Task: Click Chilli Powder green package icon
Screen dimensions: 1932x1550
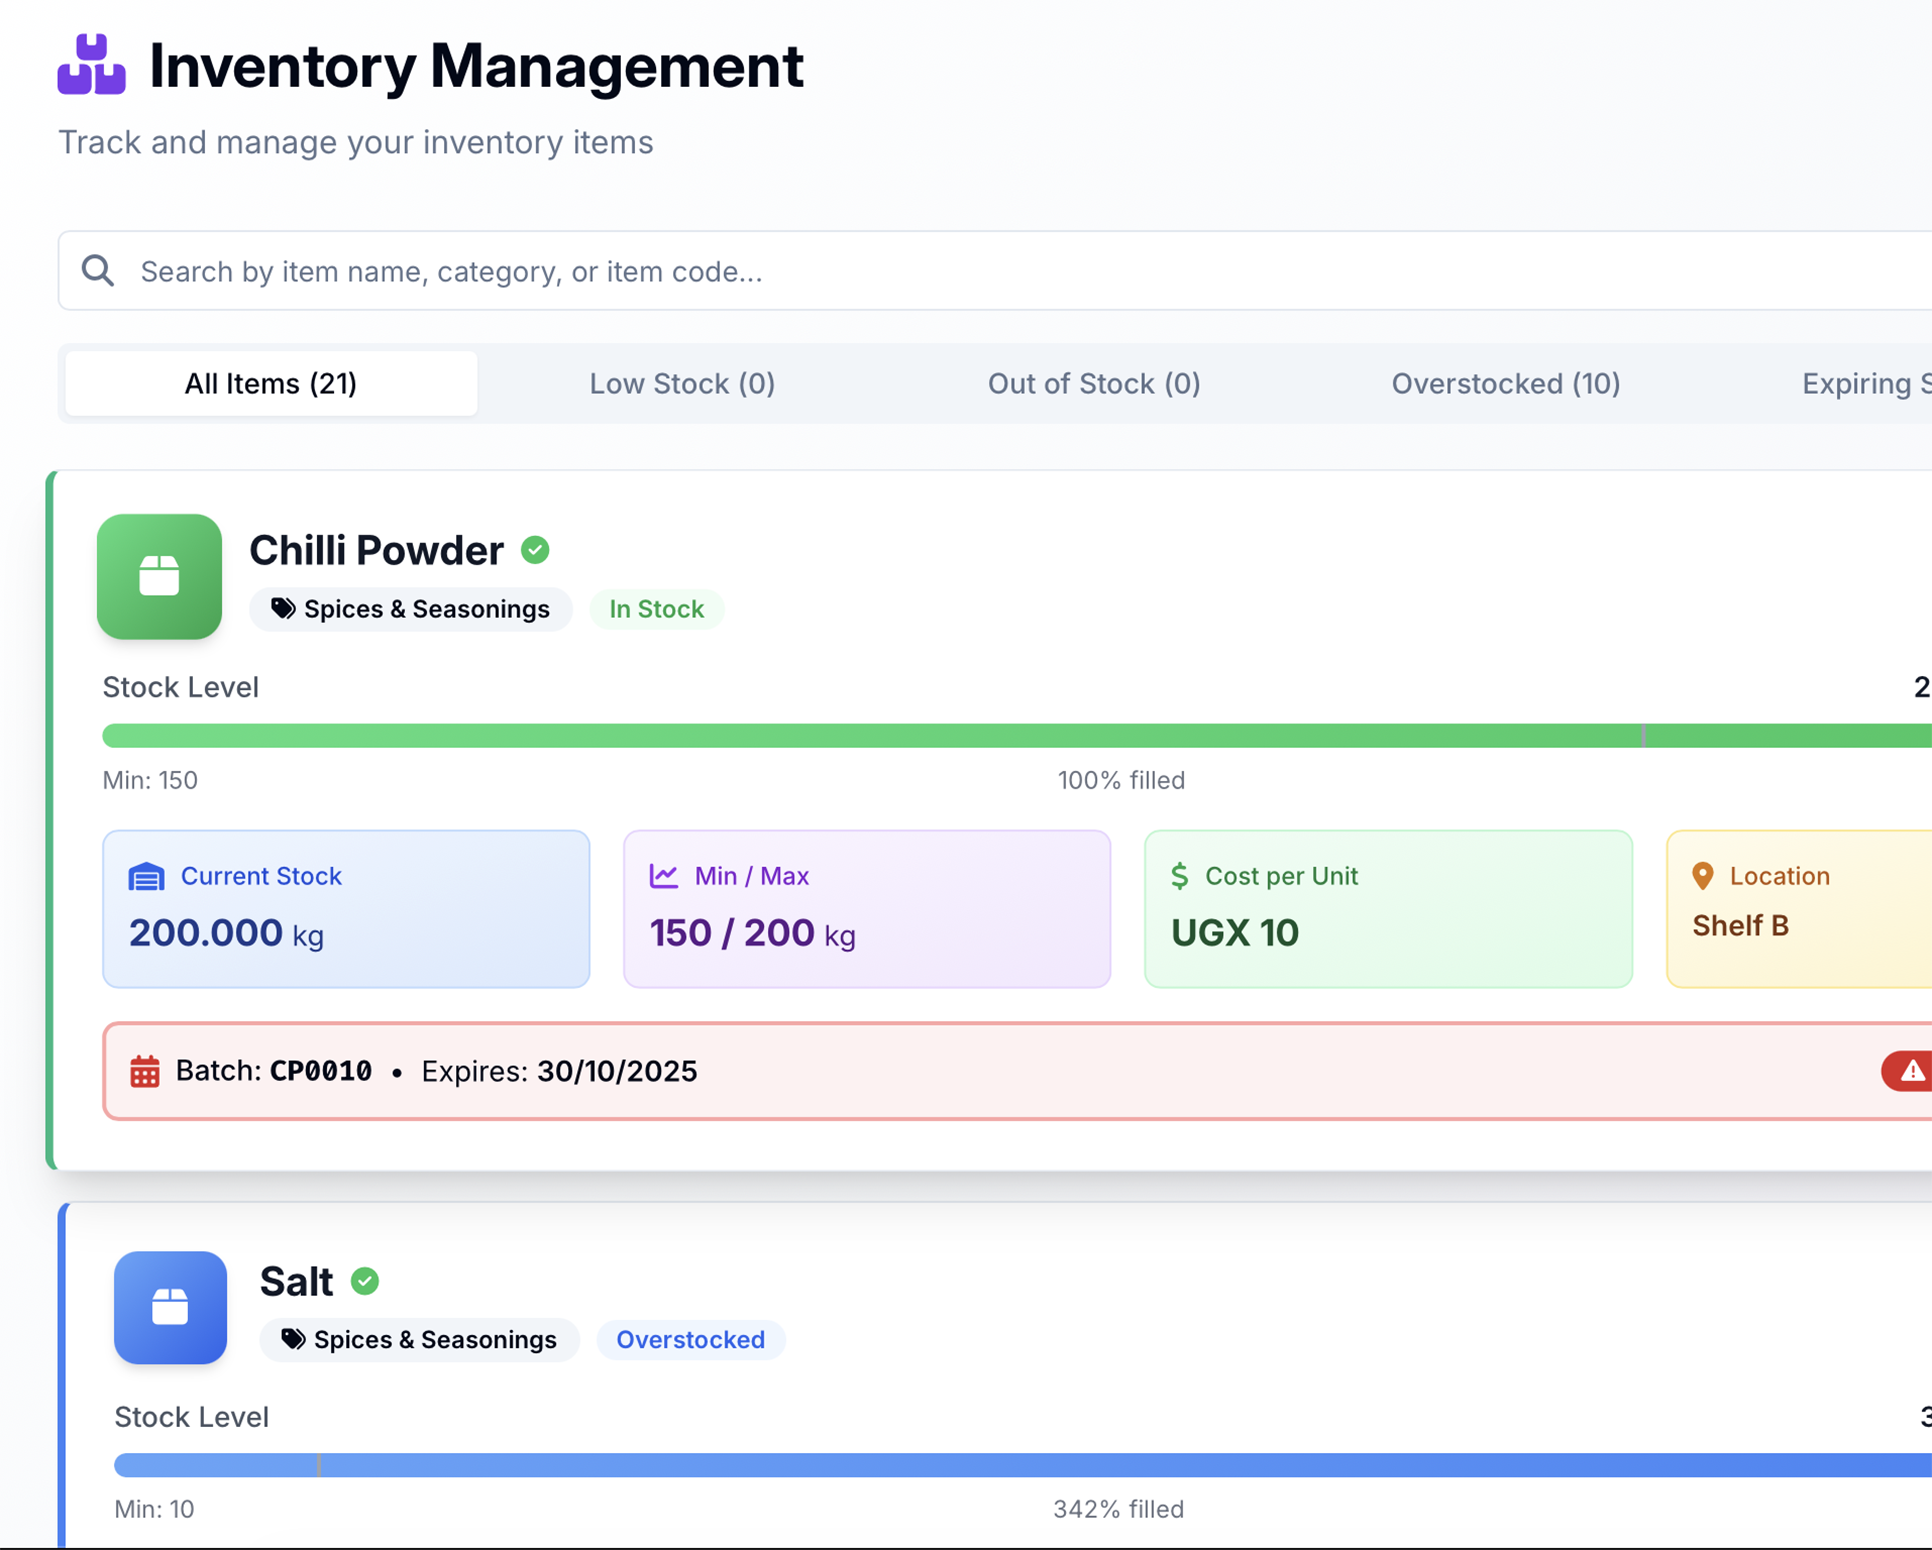Action: click(x=159, y=576)
